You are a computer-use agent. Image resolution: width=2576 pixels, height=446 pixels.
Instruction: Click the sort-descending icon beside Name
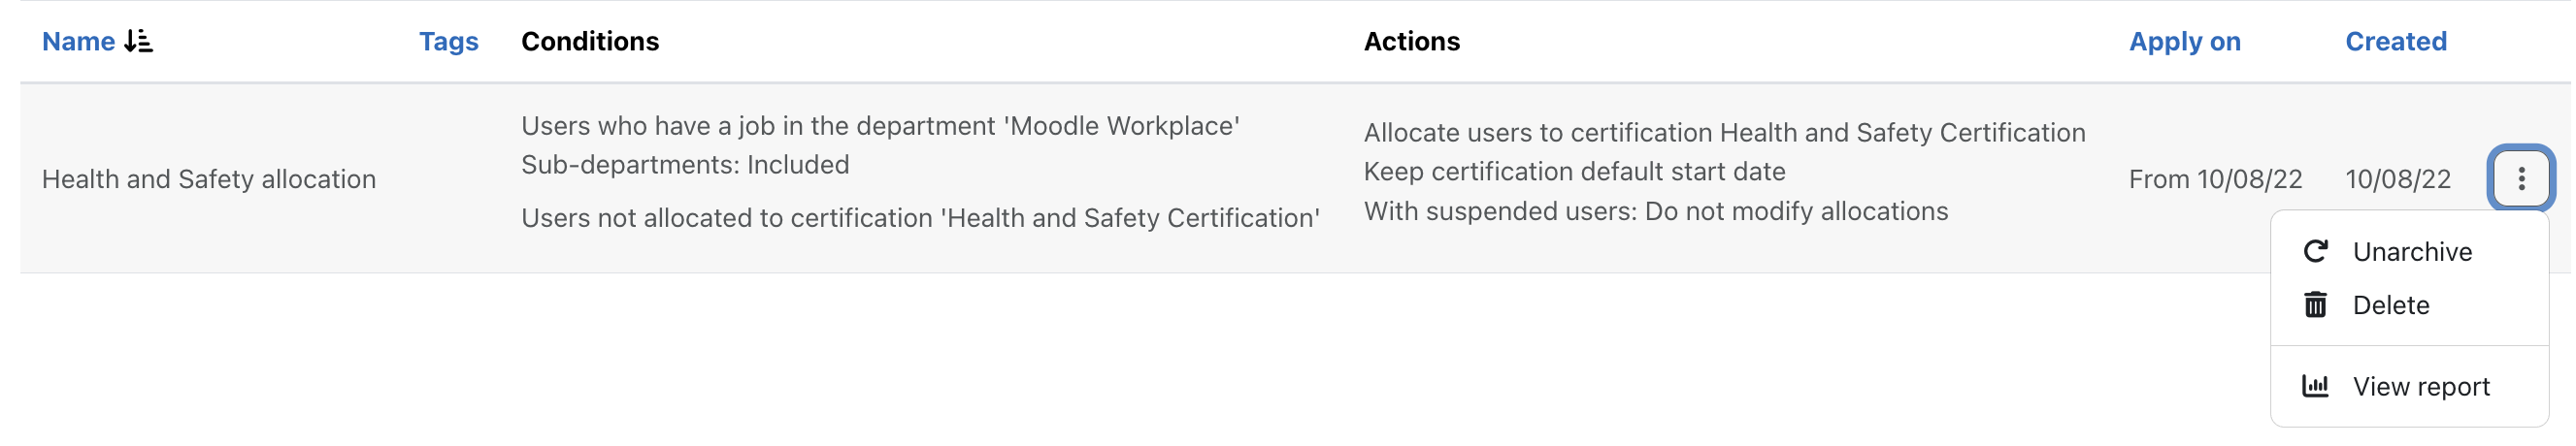pyautogui.click(x=138, y=41)
